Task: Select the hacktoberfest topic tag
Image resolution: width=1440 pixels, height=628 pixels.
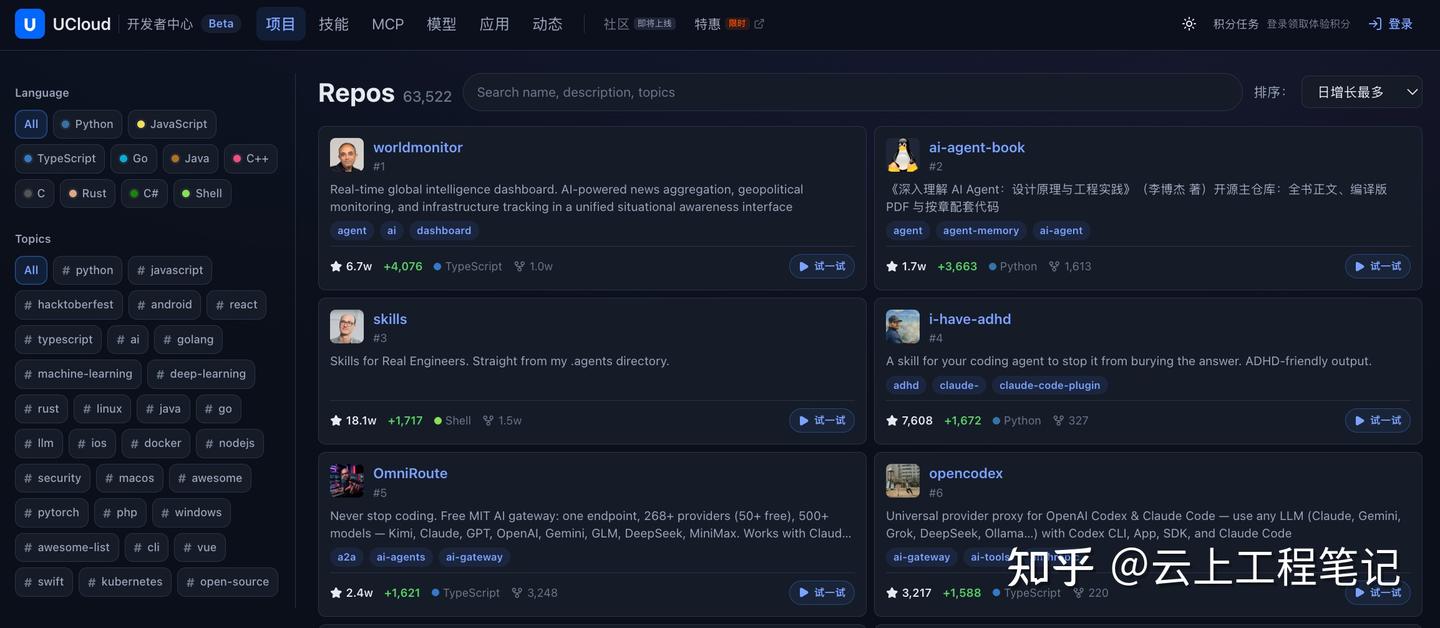Action: click(68, 305)
